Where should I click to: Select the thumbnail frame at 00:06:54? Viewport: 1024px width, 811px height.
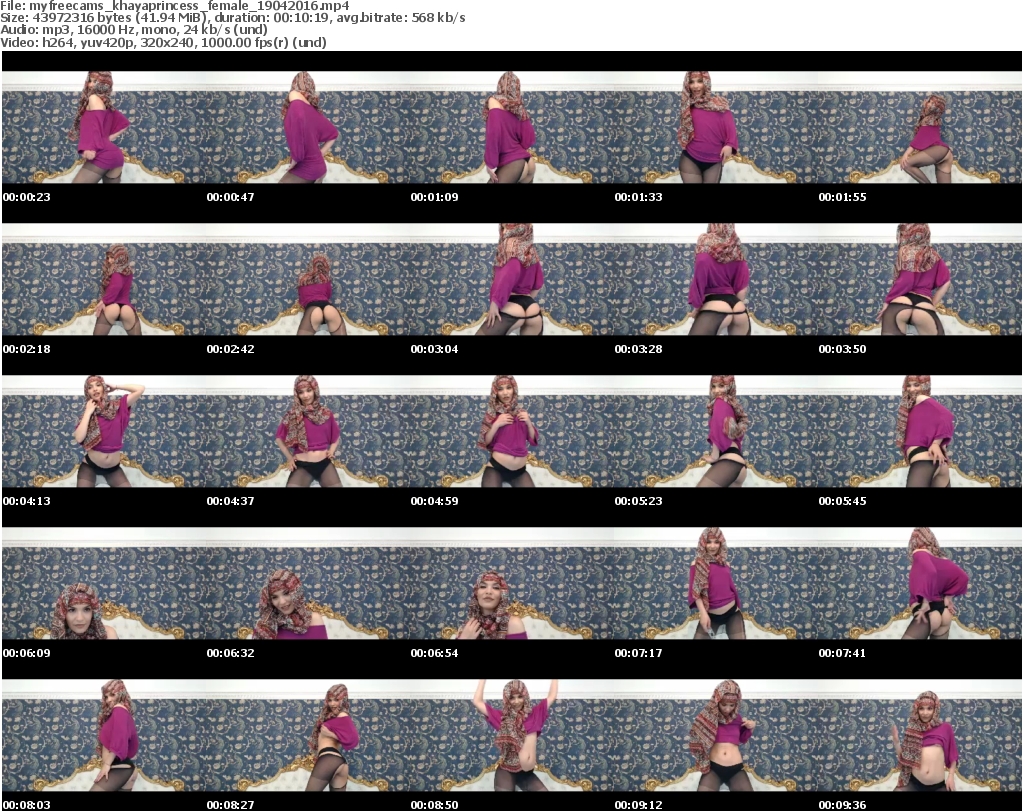[511, 583]
